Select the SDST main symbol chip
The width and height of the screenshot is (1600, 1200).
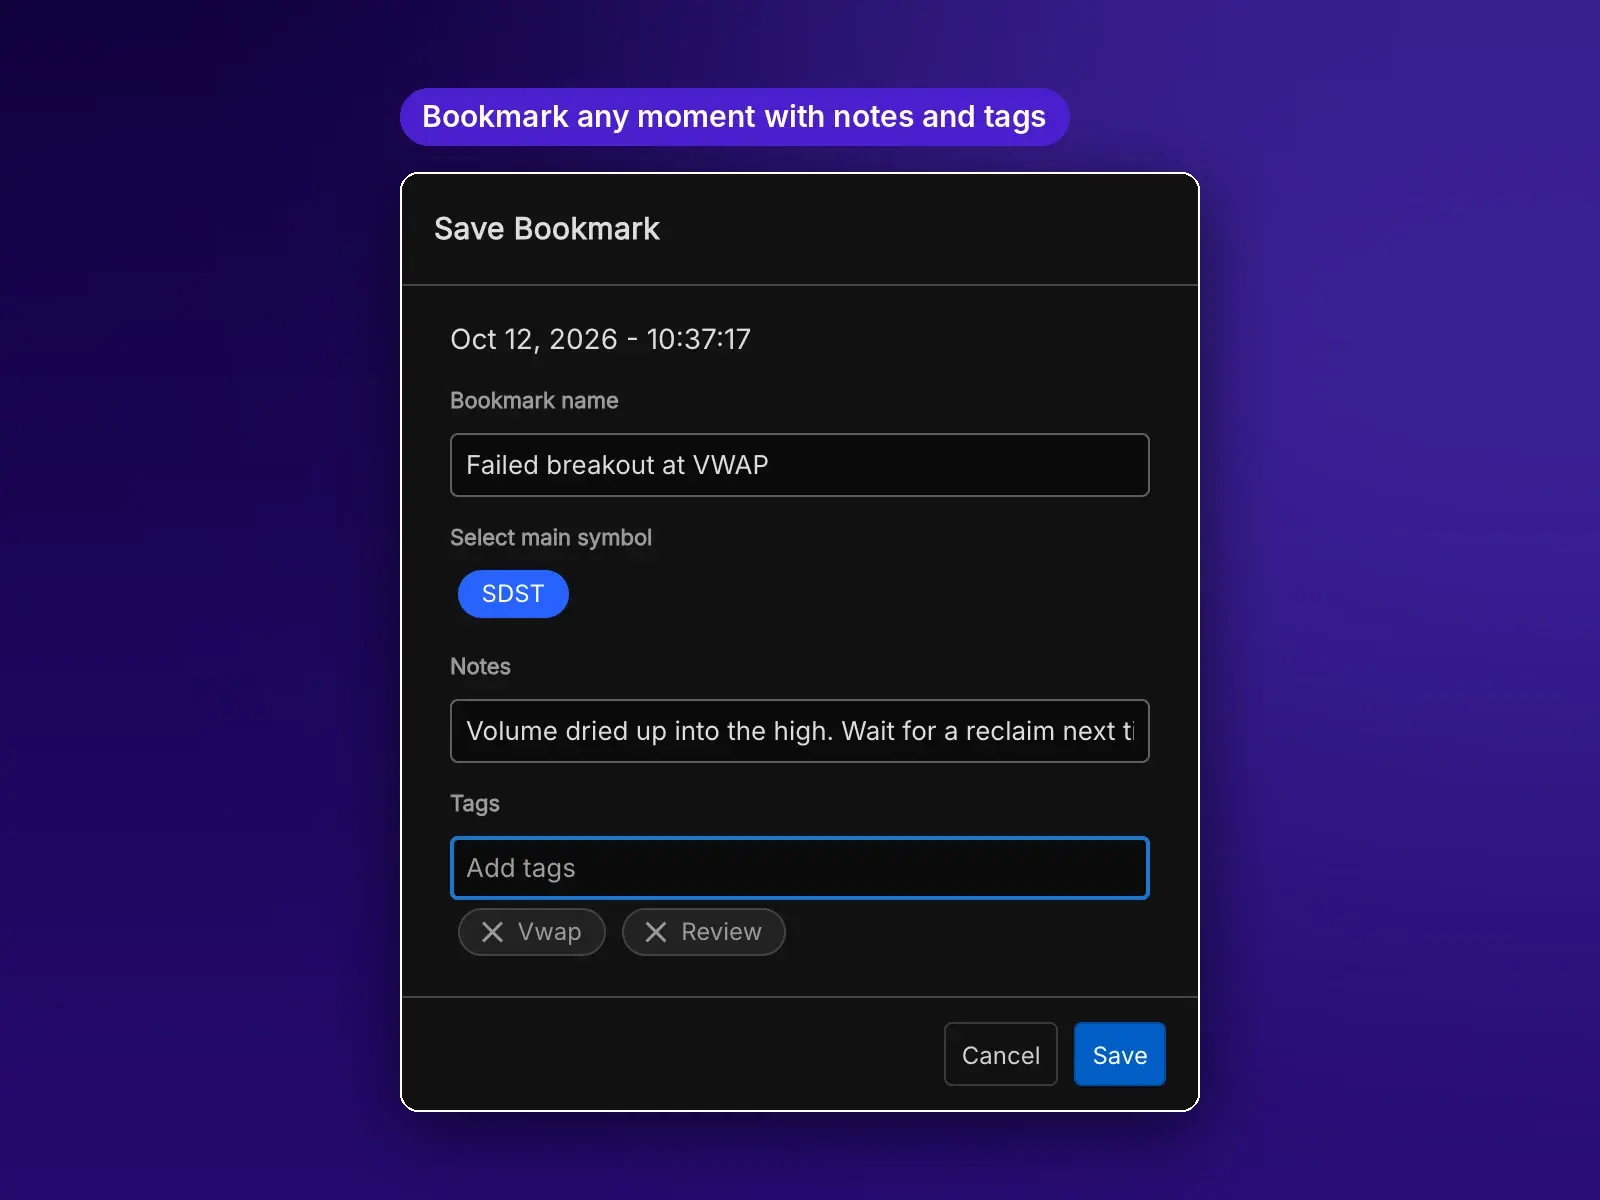pyautogui.click(x=513, y=594)
